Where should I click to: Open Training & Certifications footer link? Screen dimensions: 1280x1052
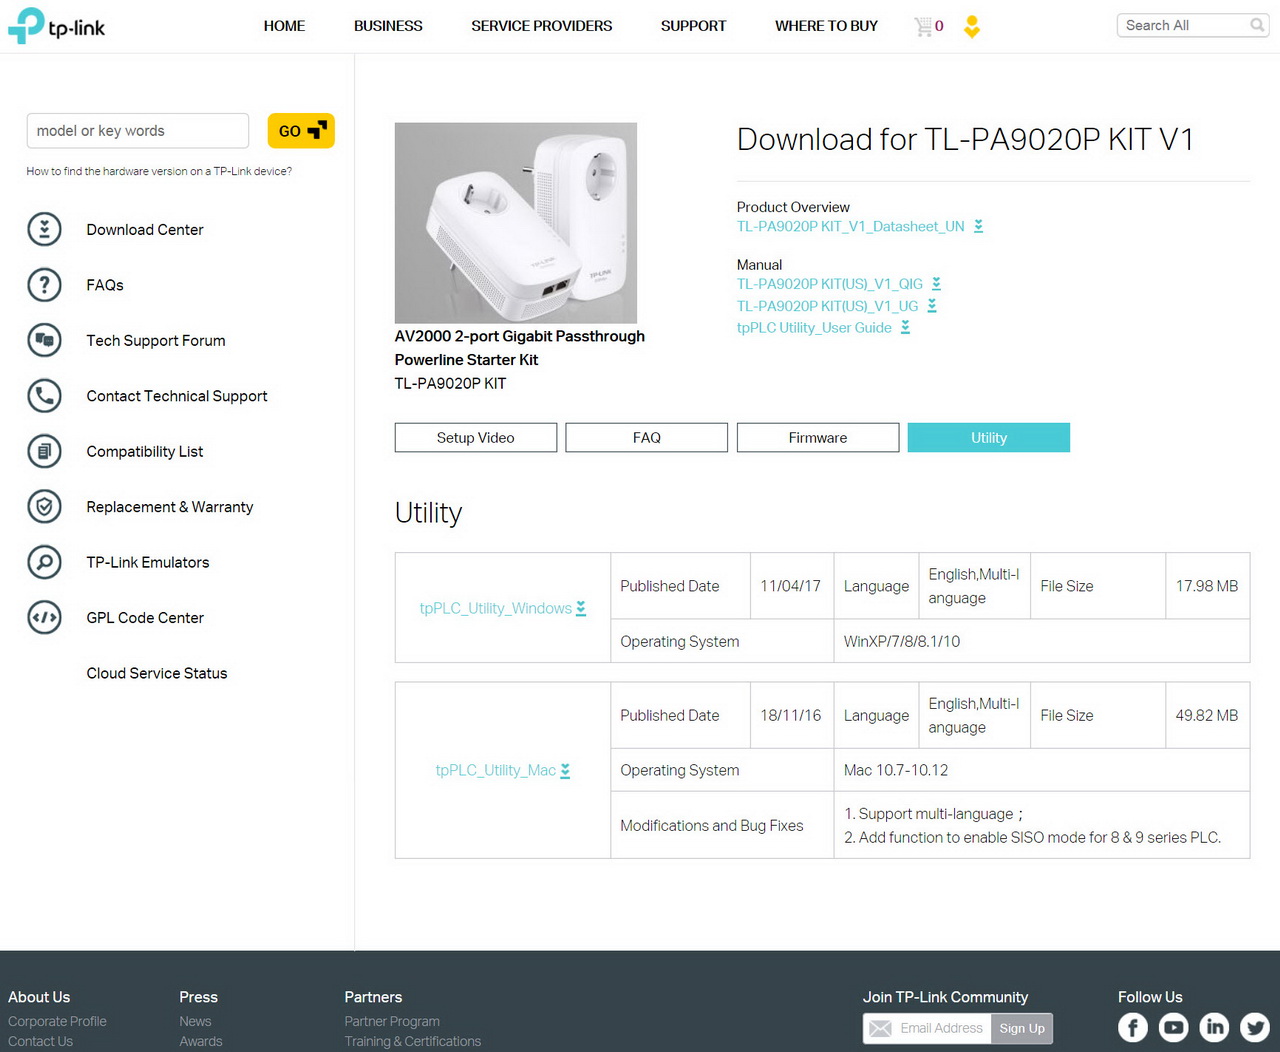(413, 1041)
